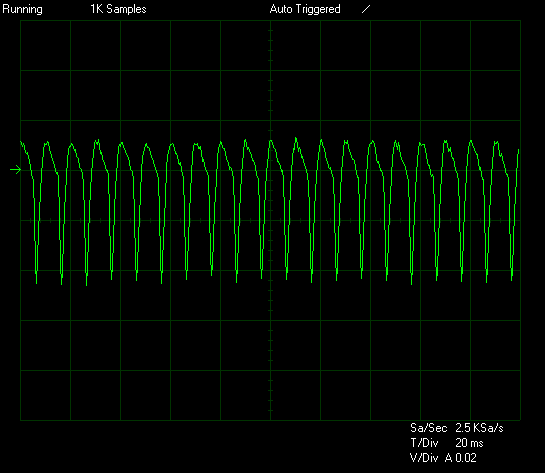Open the 1K Samples memory depth readout
The width and height of the screenshot is (545, 473).
coord(118,9)
